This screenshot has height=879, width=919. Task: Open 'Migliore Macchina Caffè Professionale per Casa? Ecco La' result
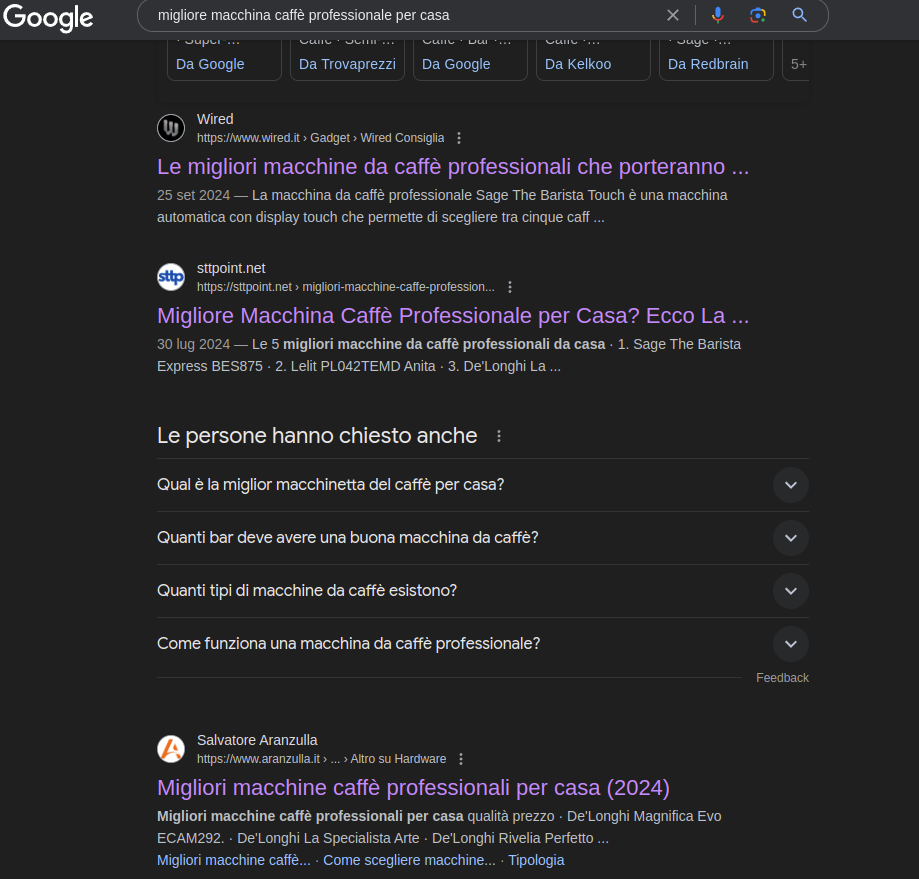click(453, 316)
